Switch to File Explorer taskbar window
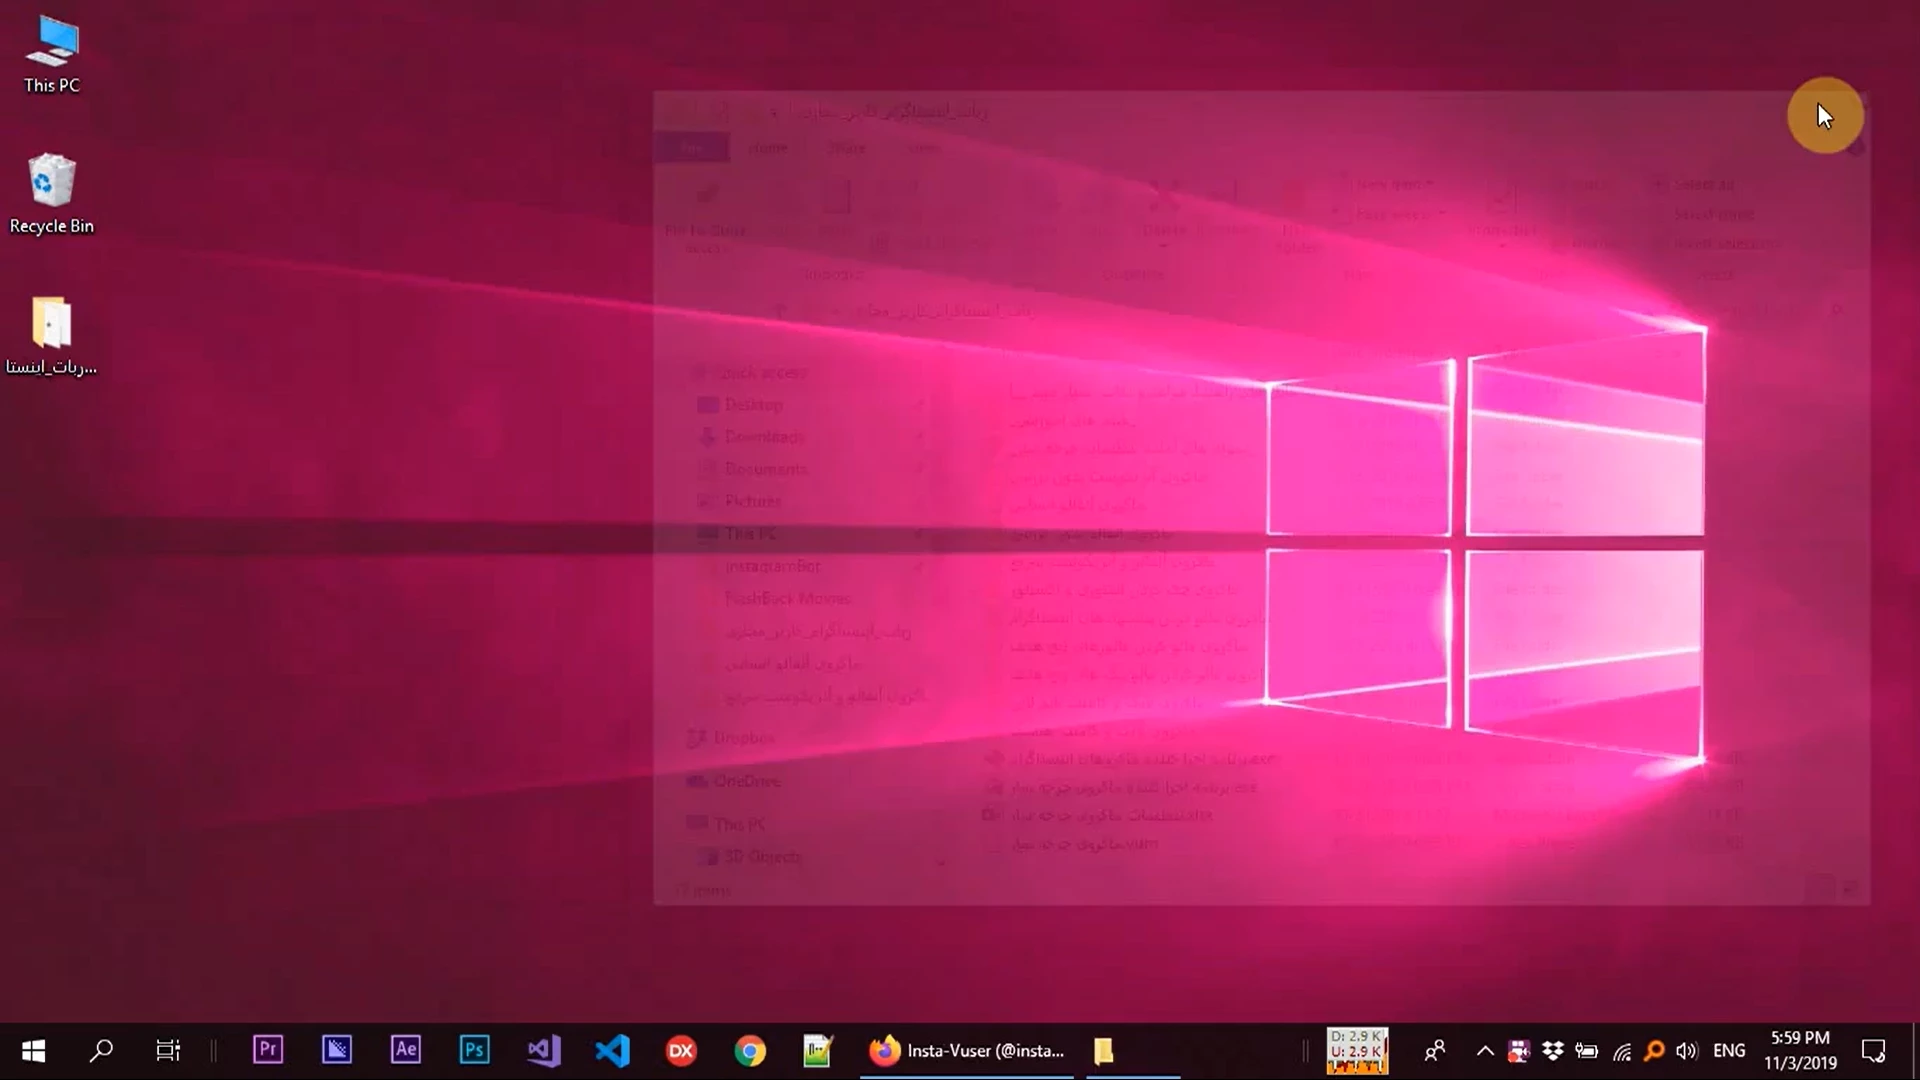Screen dimensions: 1920x1080 tap(1103, 1050)
